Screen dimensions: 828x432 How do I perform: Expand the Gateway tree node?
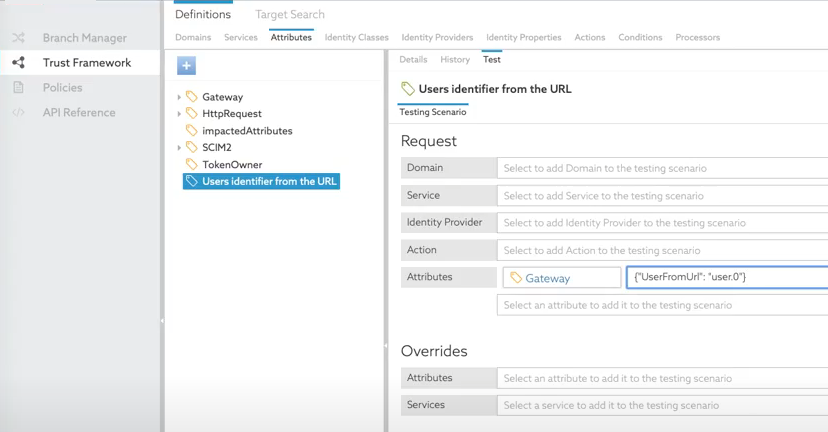click(x=179, y=97)
